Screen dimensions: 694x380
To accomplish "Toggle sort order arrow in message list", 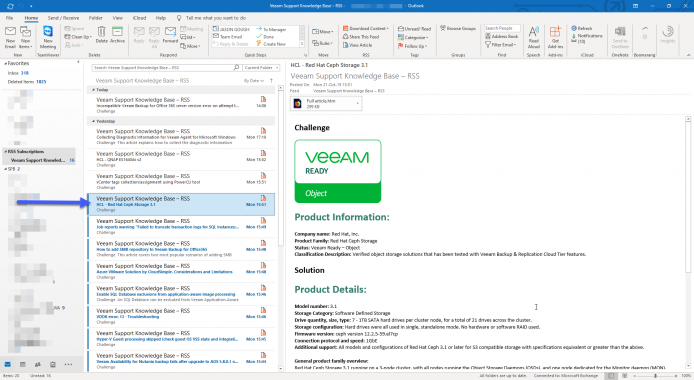I will tap(271, 81).
